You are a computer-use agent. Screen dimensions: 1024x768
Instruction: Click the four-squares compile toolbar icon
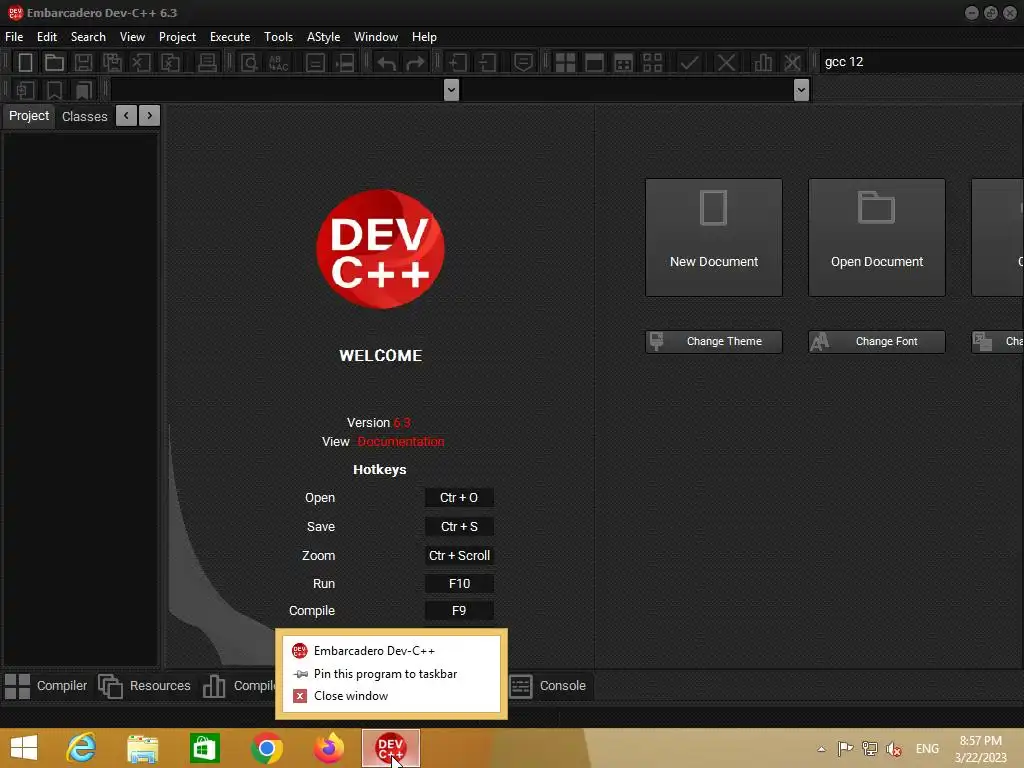pyautogui.click(x=565, y=63)
